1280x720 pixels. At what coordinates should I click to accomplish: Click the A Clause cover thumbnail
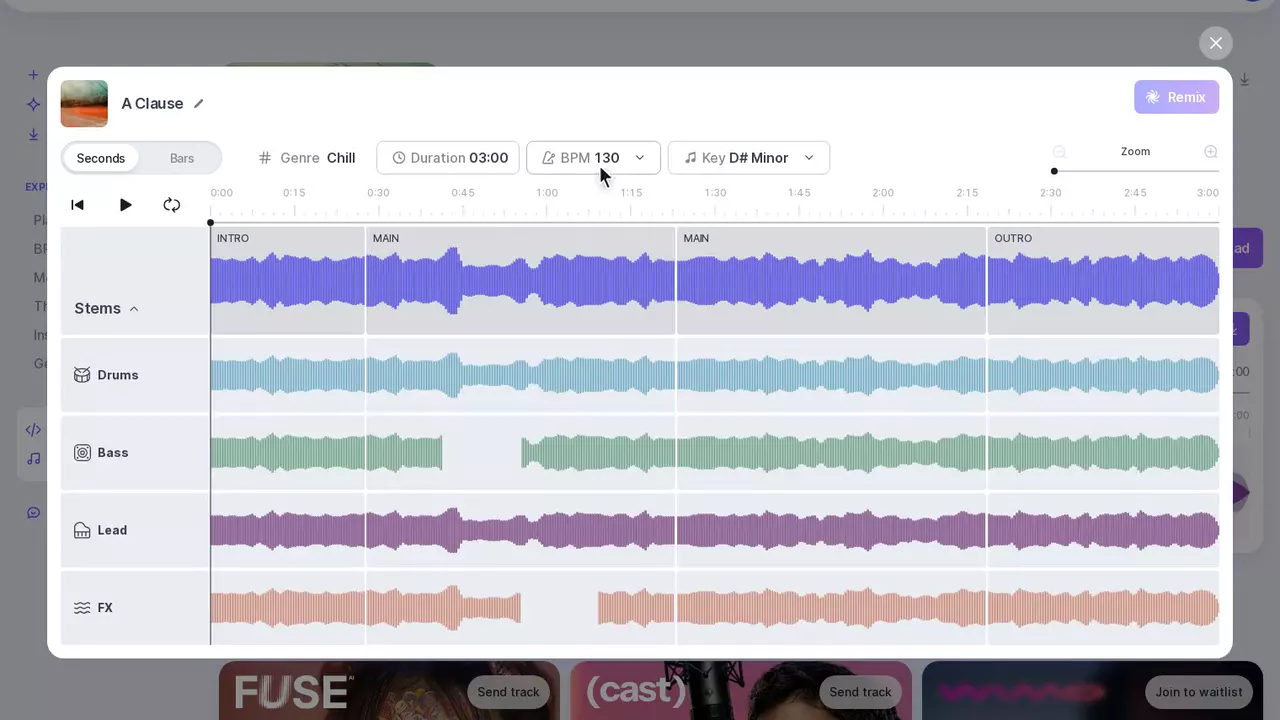84,103
